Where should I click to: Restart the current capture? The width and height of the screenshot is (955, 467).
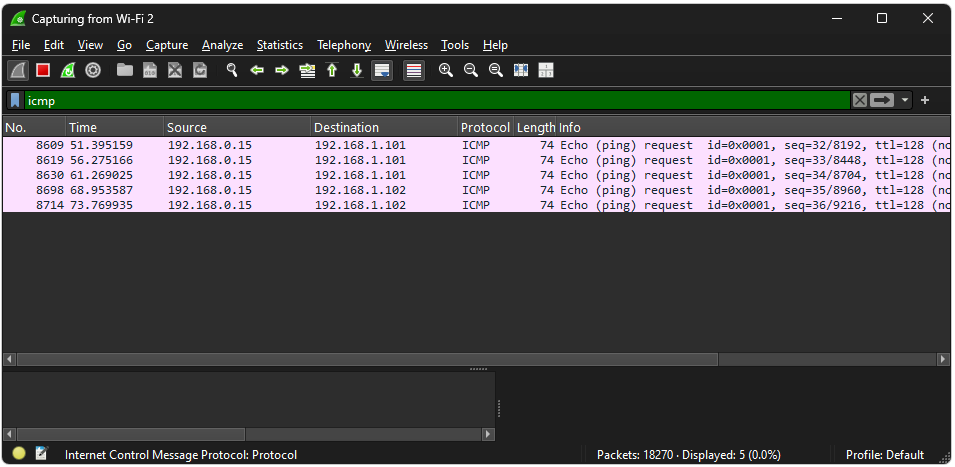click(68, 70)
